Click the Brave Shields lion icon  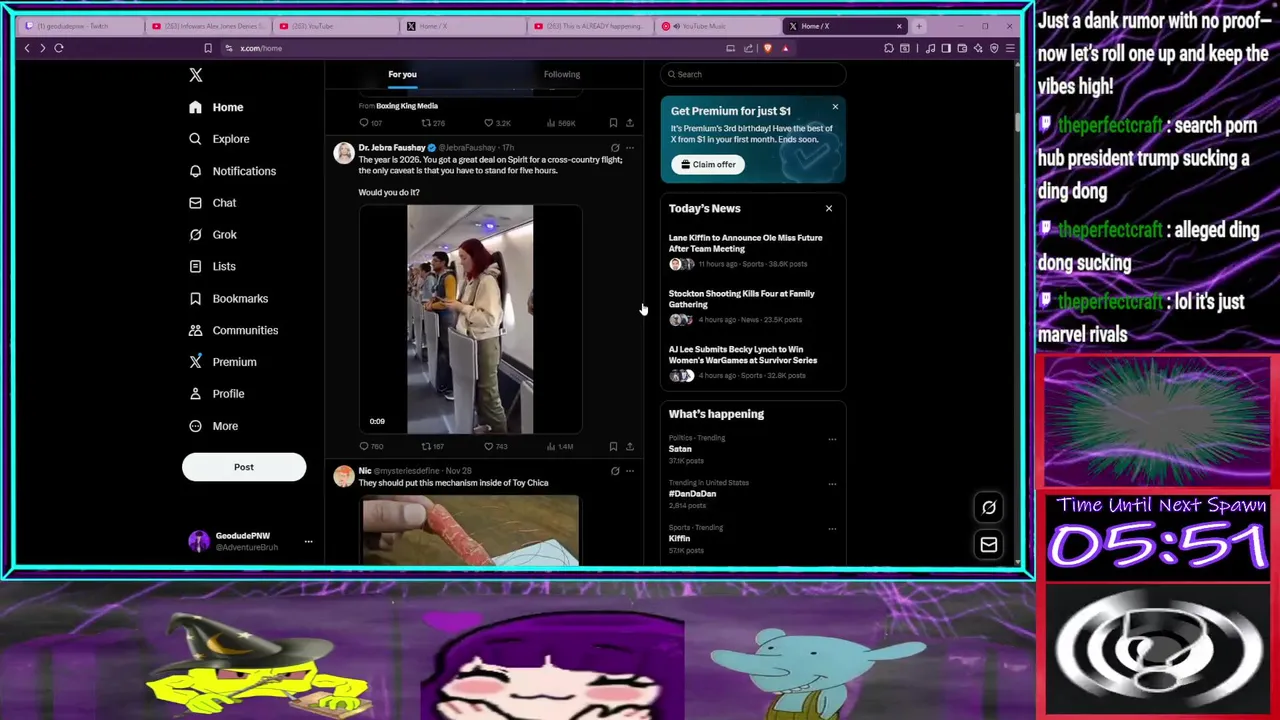click(767, 48)
